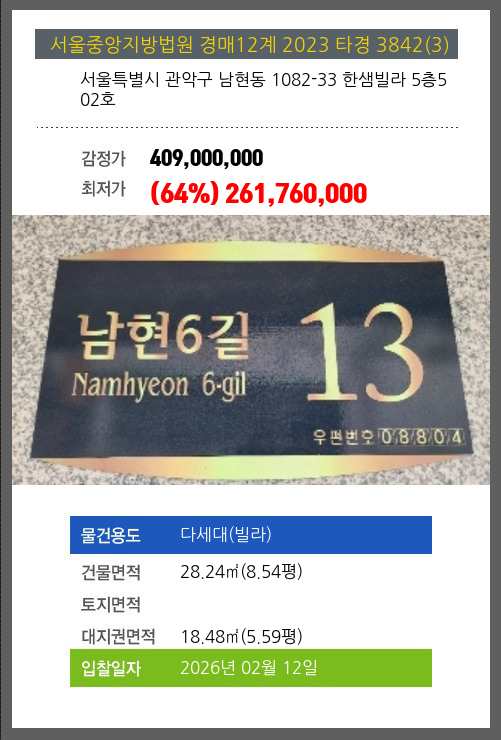501x740 pixels.
Task: Click the 토지면적 label
Action: click(x=111, y=605)
